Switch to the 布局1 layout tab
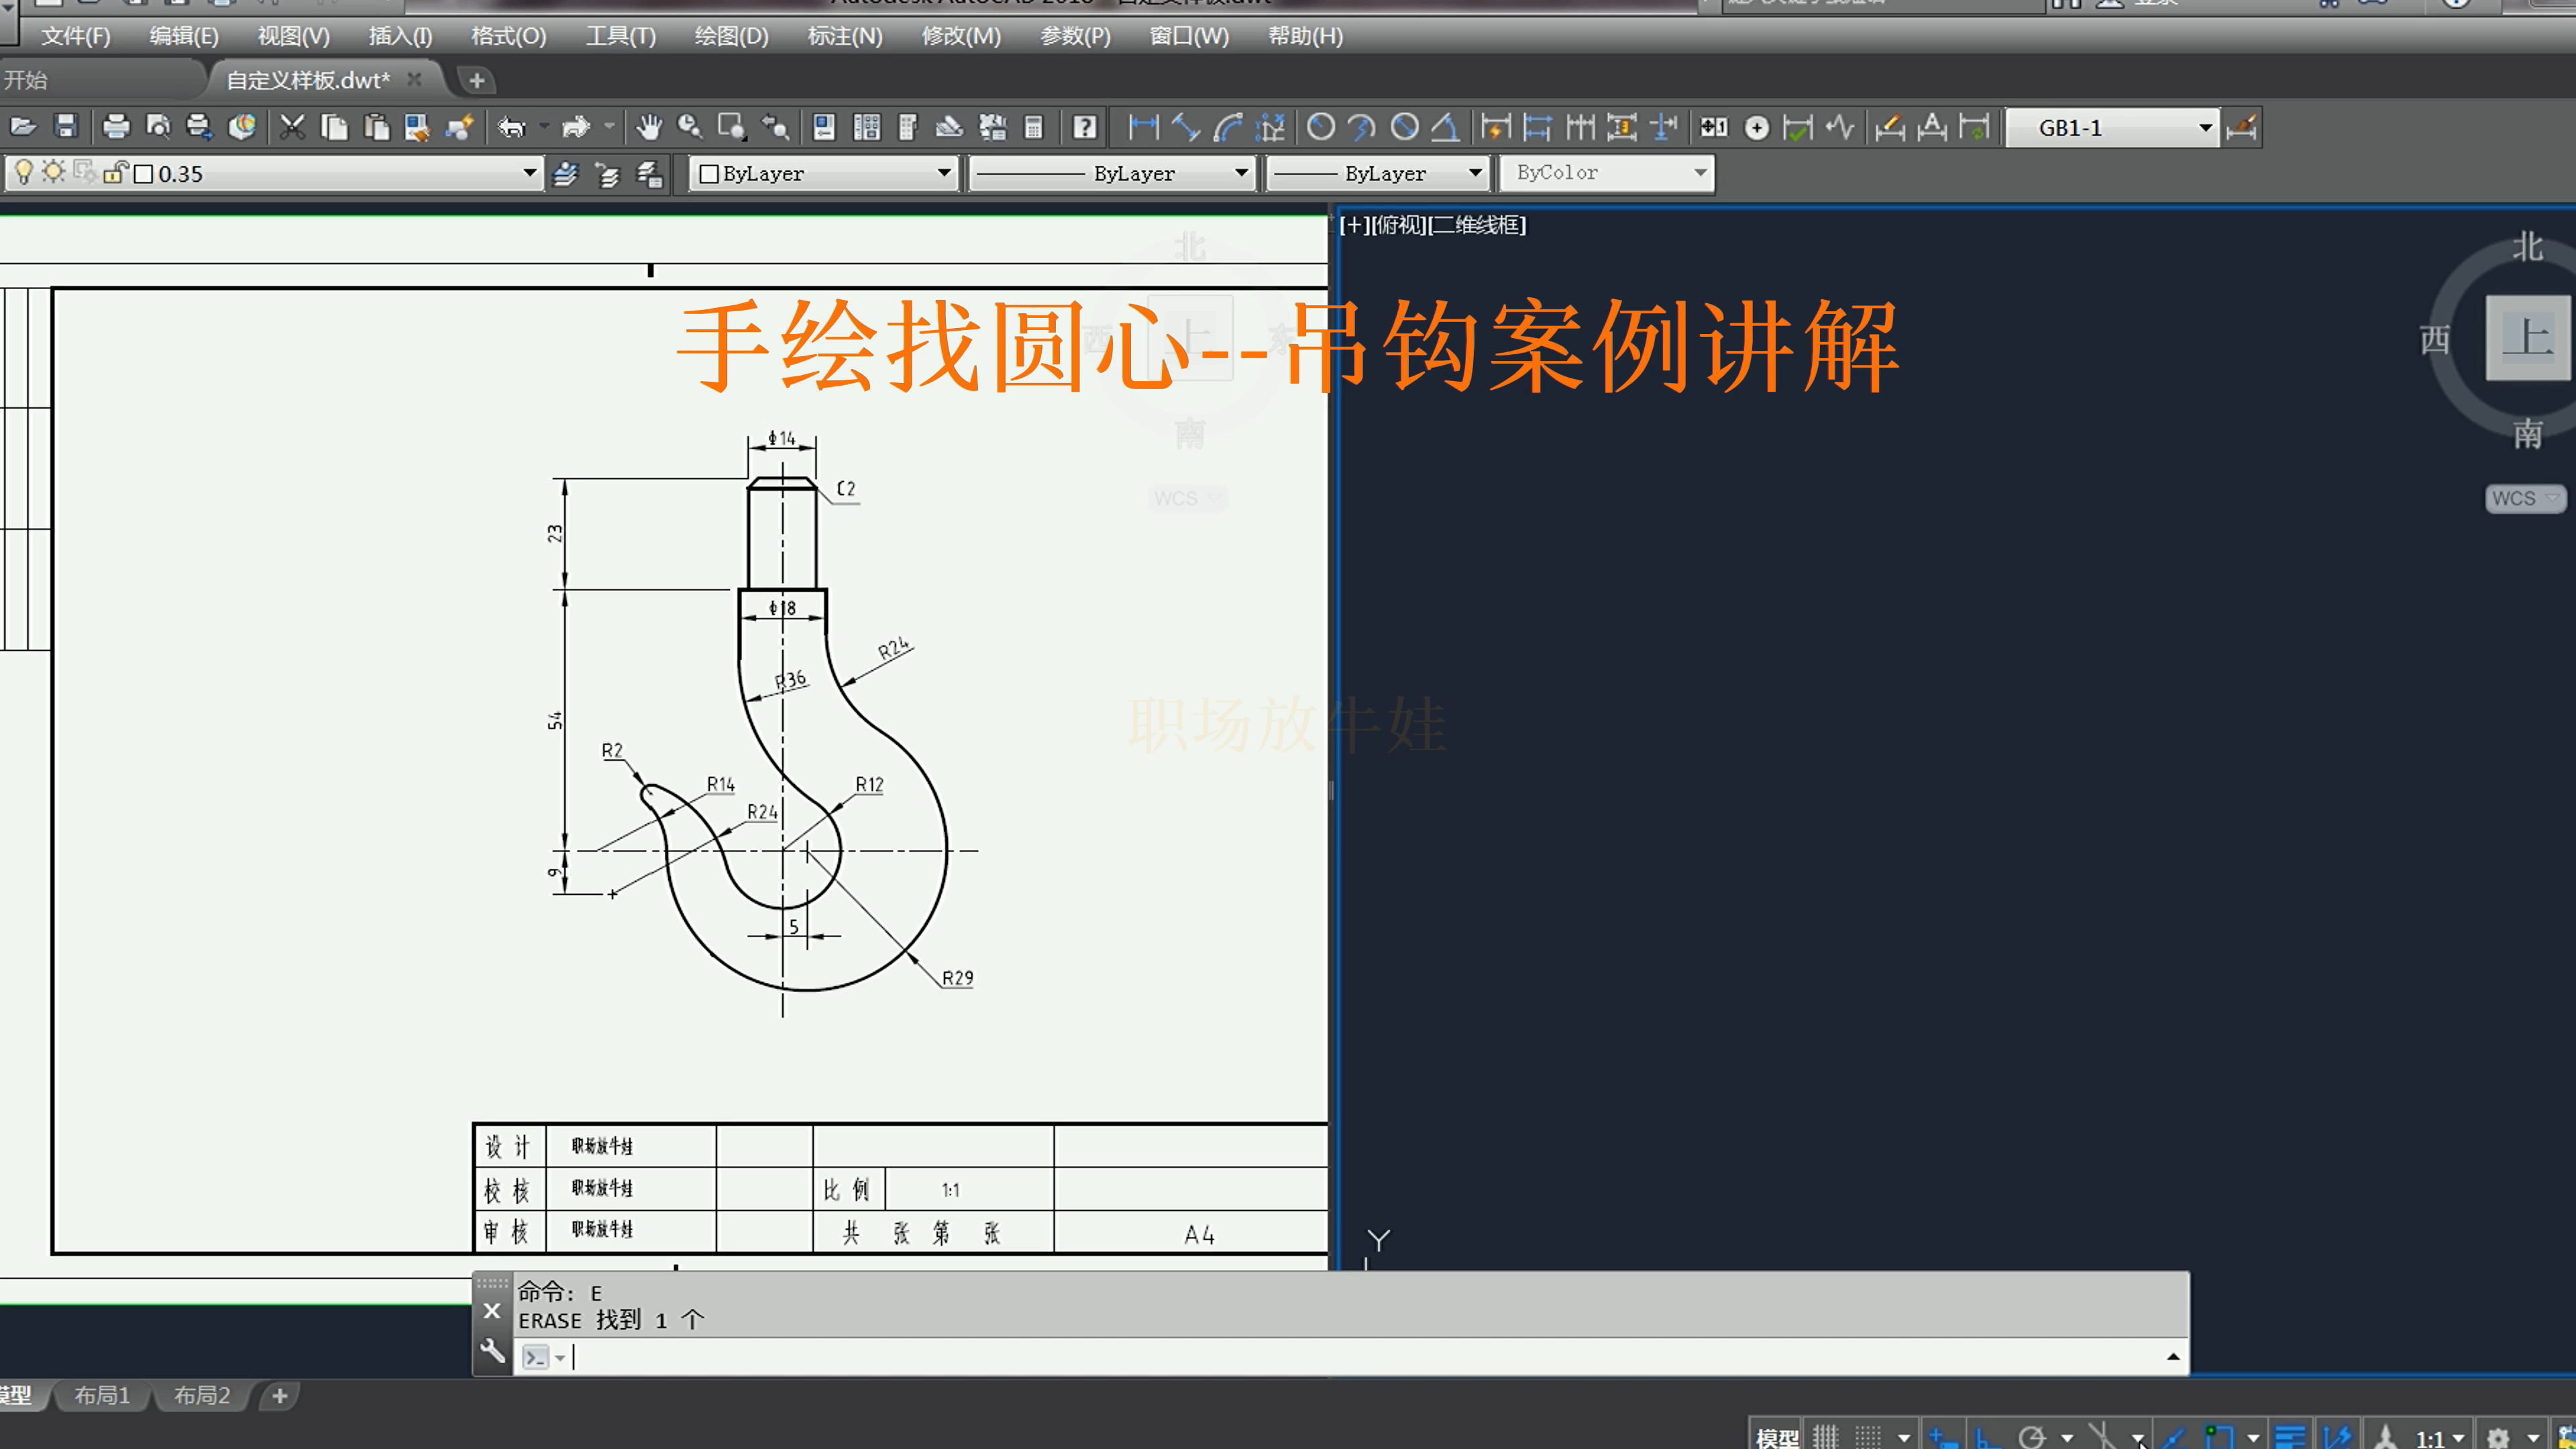Viewport: 2576px width, 1449px height. [102, 1395]
